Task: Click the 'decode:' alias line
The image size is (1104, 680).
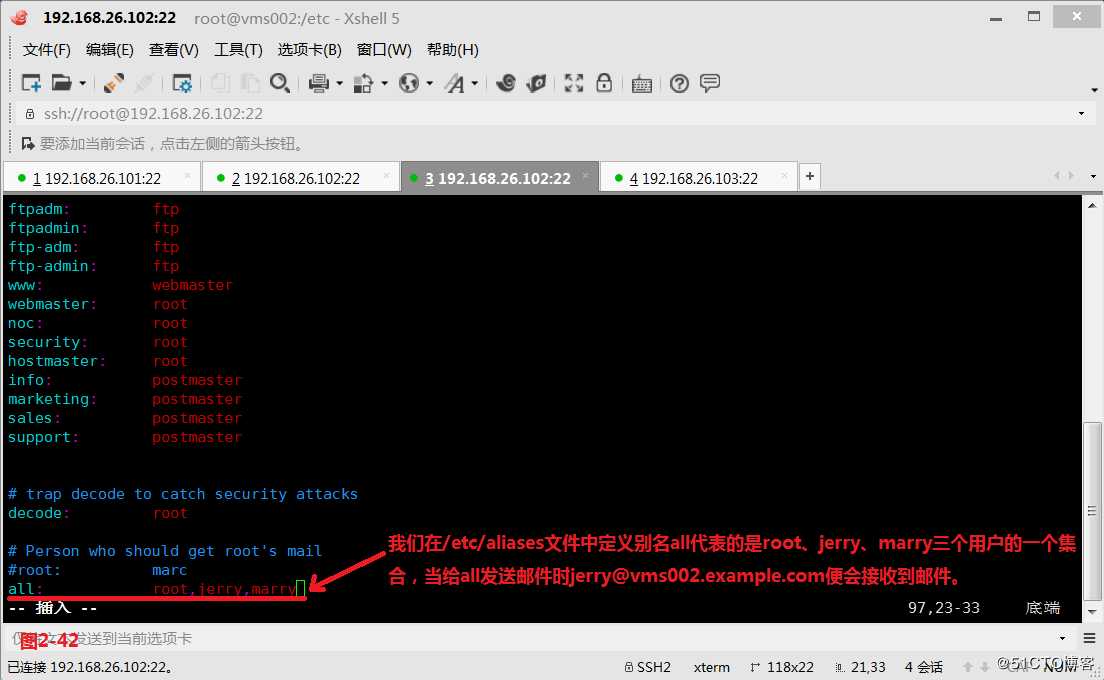Action: click(x=98, y=513)
